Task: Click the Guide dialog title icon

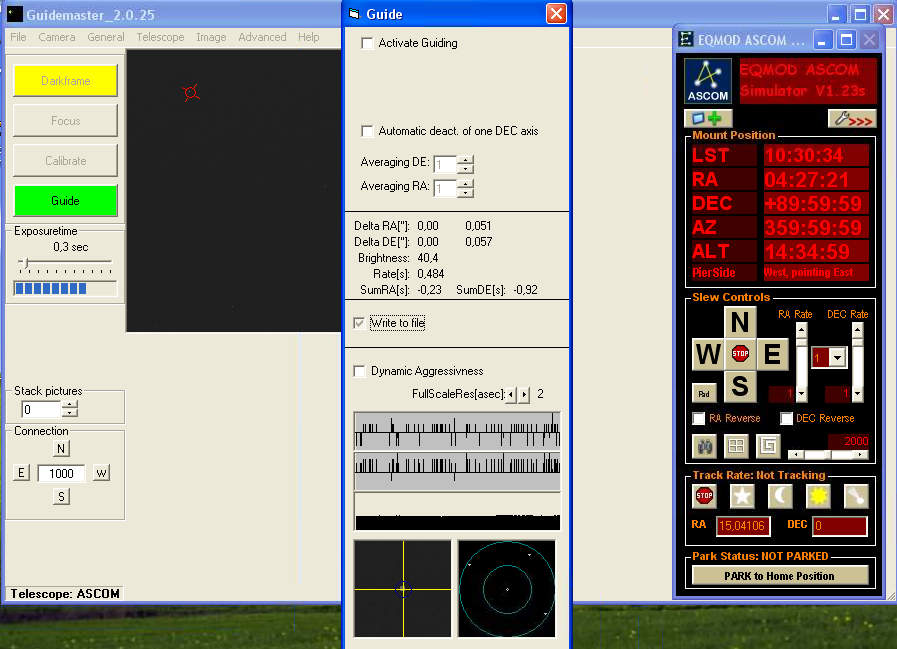Action: coord(355,14)
